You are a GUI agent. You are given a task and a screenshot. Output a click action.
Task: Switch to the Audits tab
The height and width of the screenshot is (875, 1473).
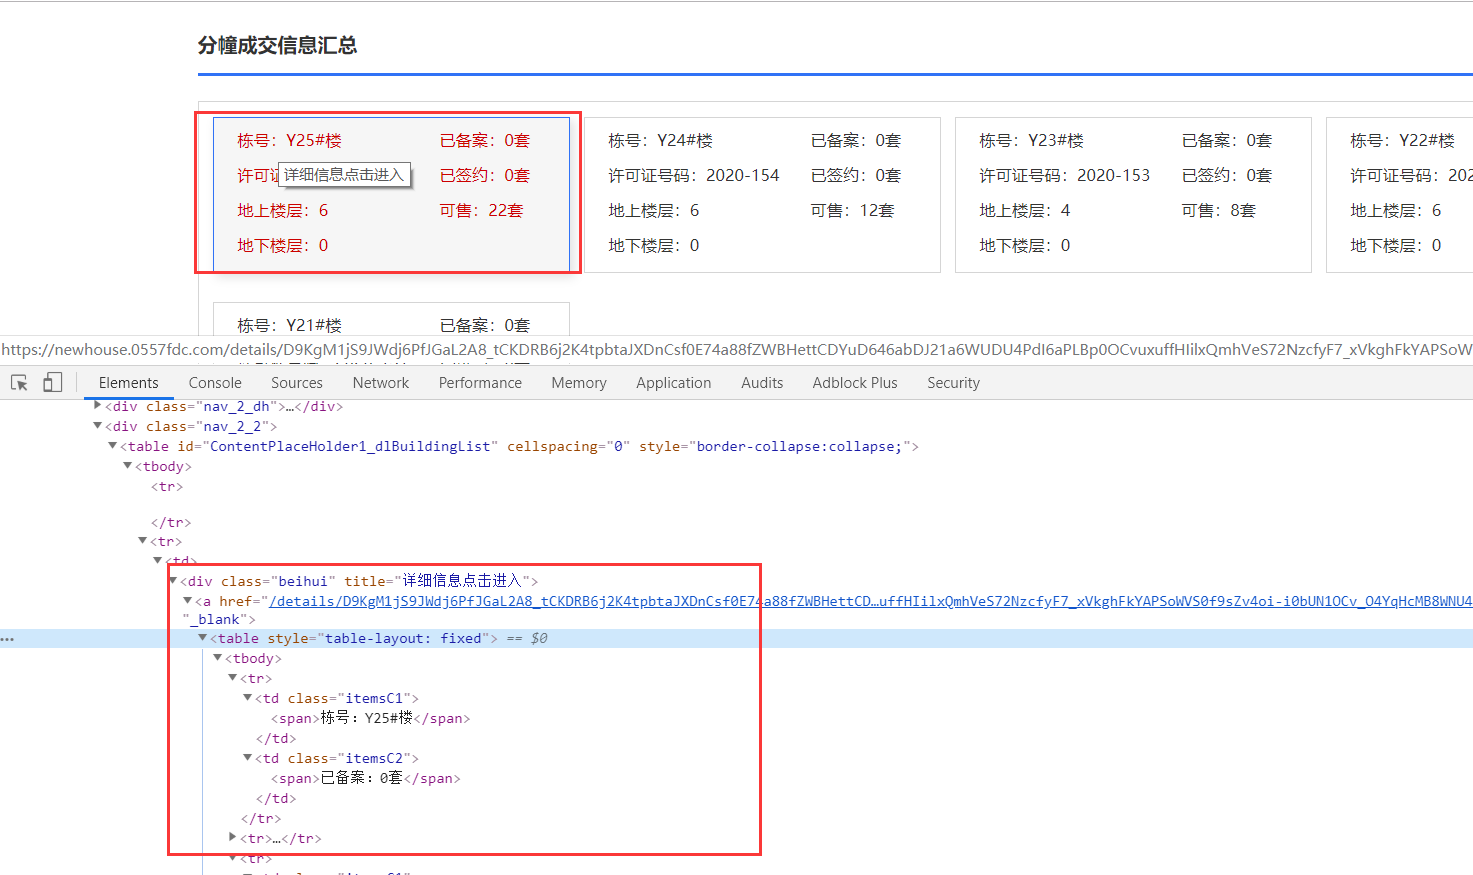coord(762,383)
